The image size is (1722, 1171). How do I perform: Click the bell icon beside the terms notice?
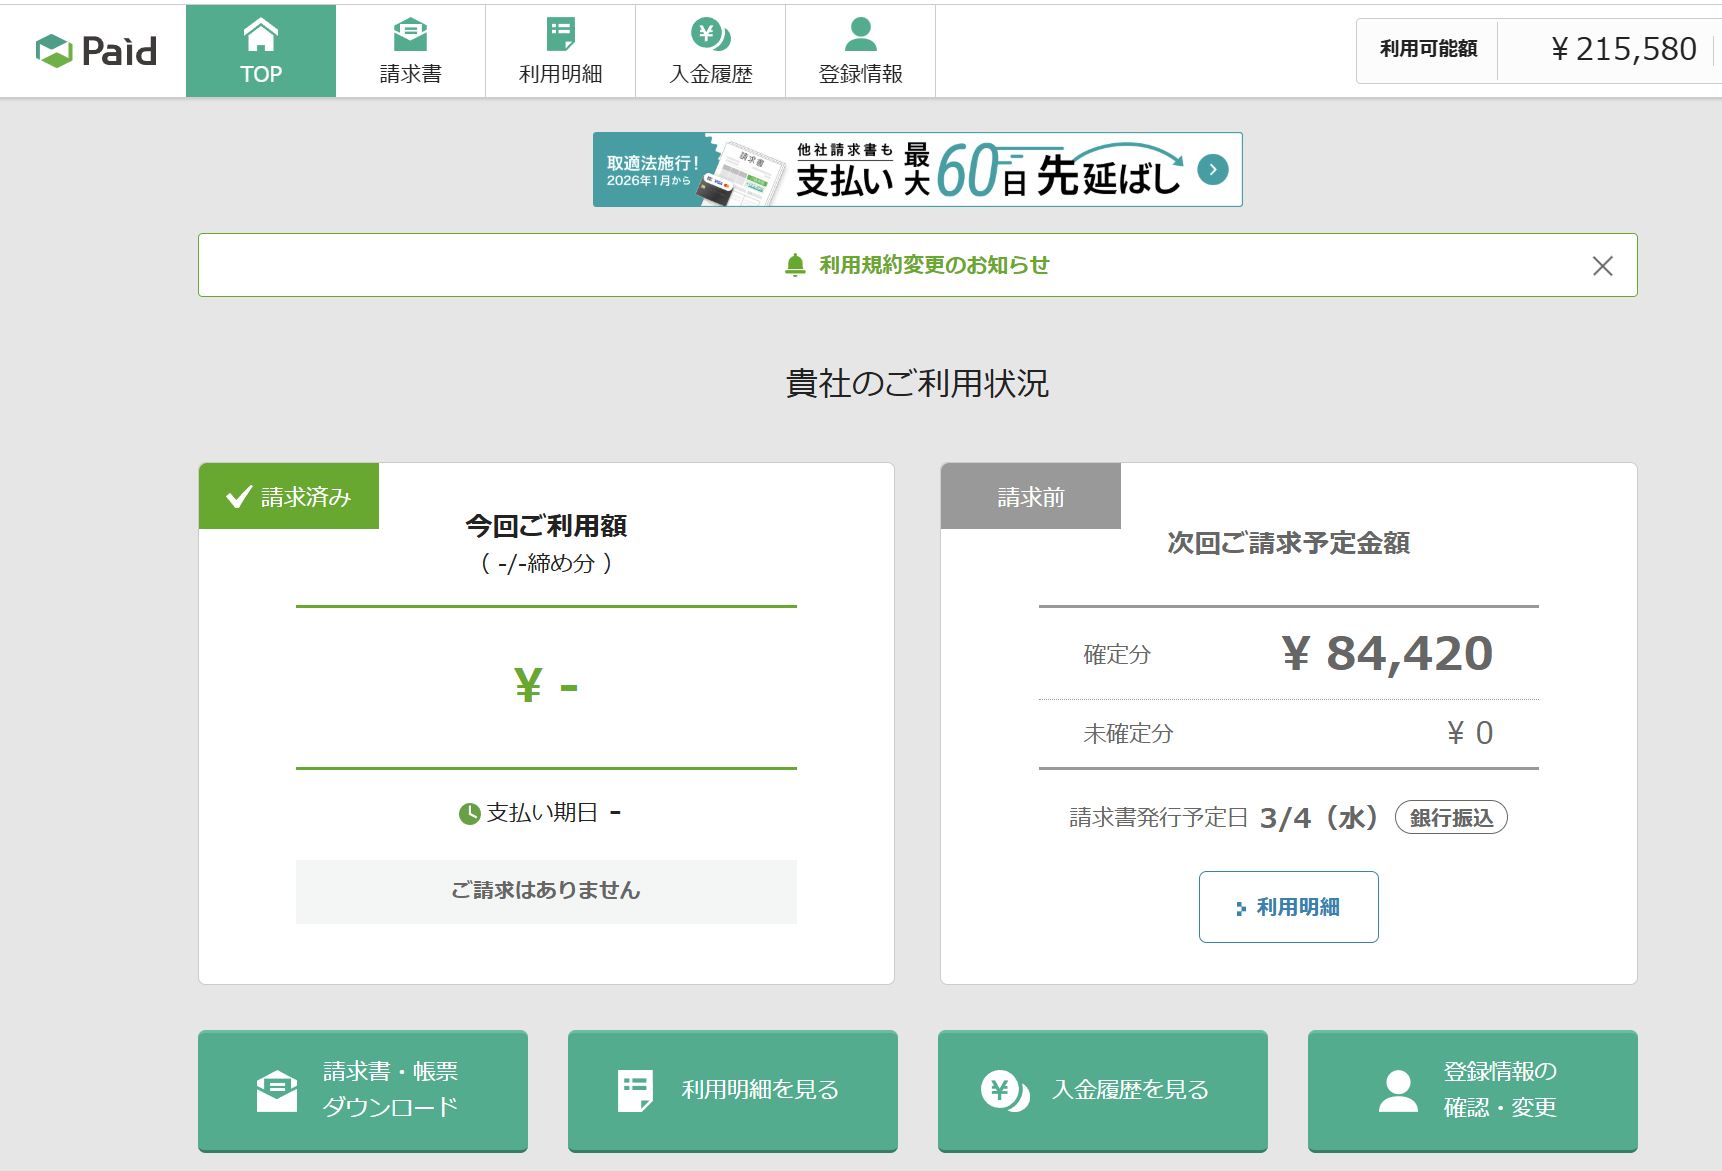(x=793, y=265)
